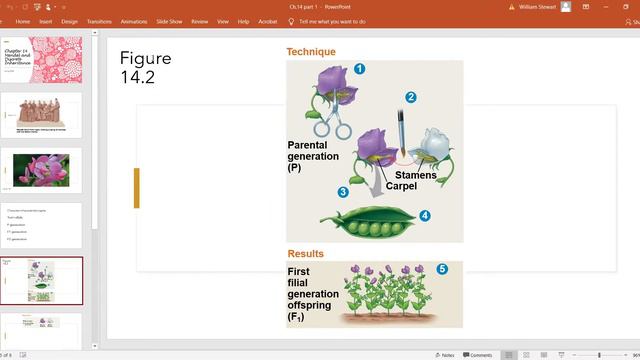Image resolution: width=640 pixels, height=360 pixels.
Task: Switch to the Design tab
Action: pyautogui.click(x=69, y=22)
